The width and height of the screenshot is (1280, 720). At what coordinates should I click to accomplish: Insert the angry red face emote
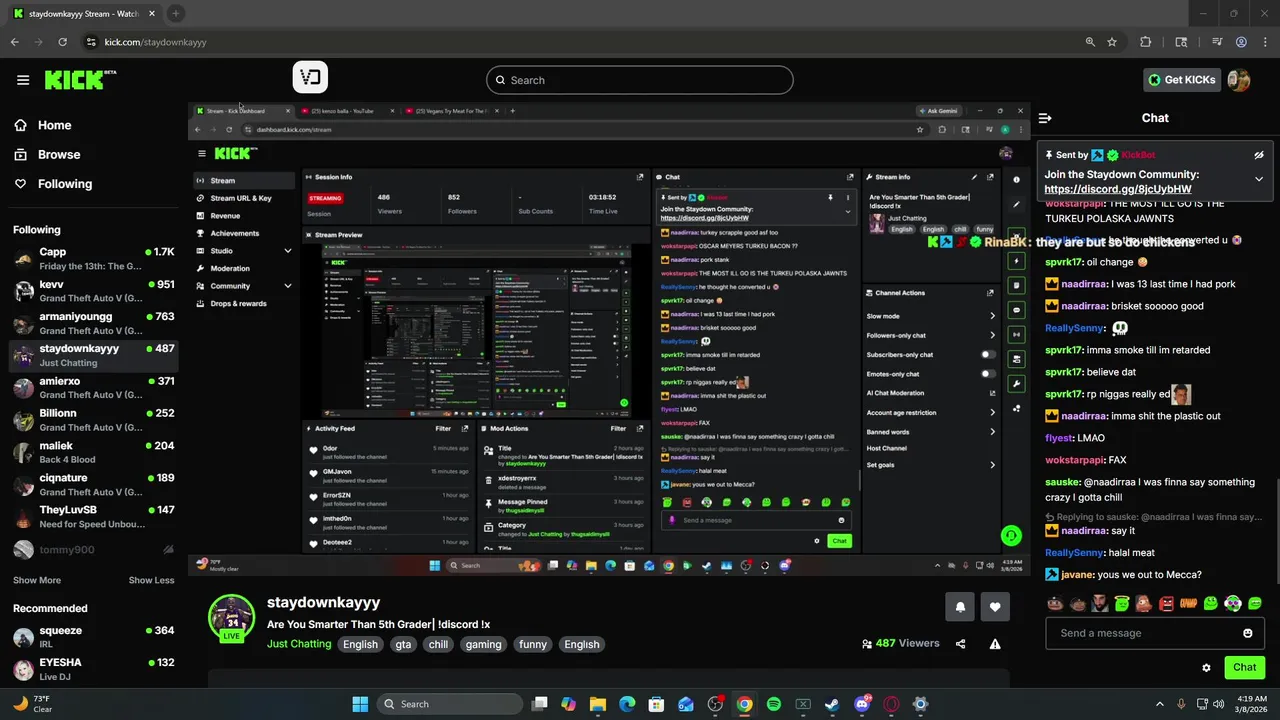(x=1166, y=603)
